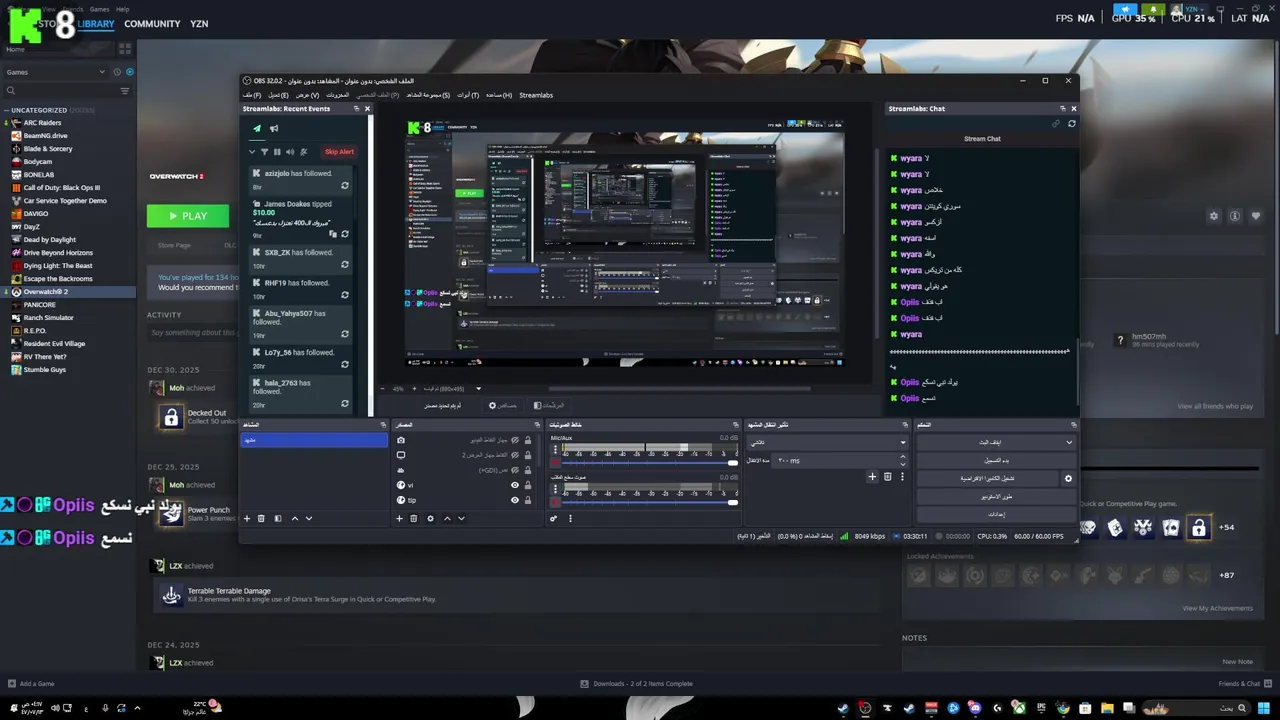Switch to Steam COMMUNITY tab
Viewport: 1280px width, 720px height.
[x=152, y=24]
